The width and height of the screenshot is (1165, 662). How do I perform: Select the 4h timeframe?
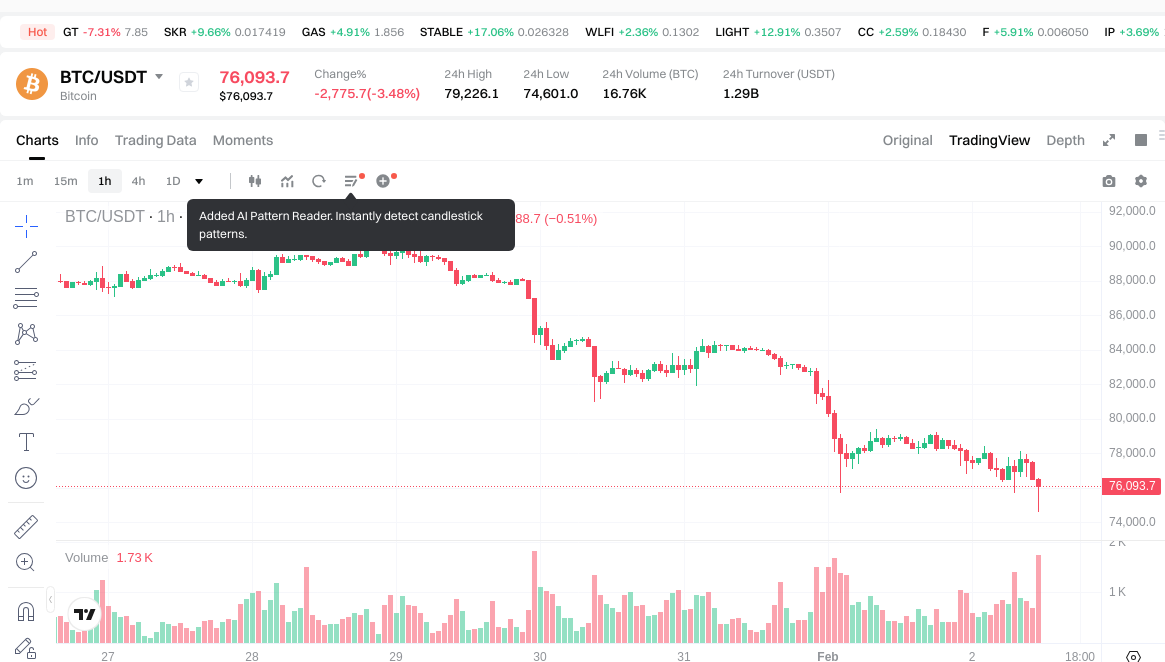(138, 181)
